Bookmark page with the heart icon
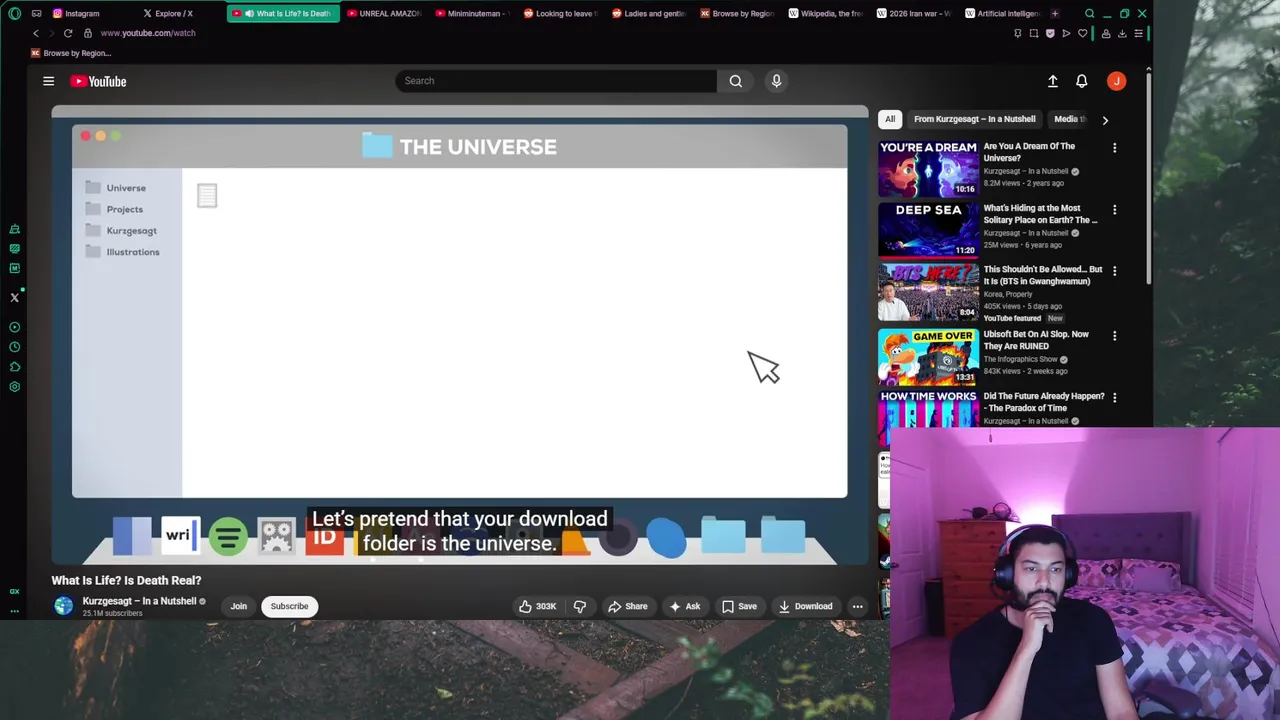1280x720 pixels. [1082, 33]
